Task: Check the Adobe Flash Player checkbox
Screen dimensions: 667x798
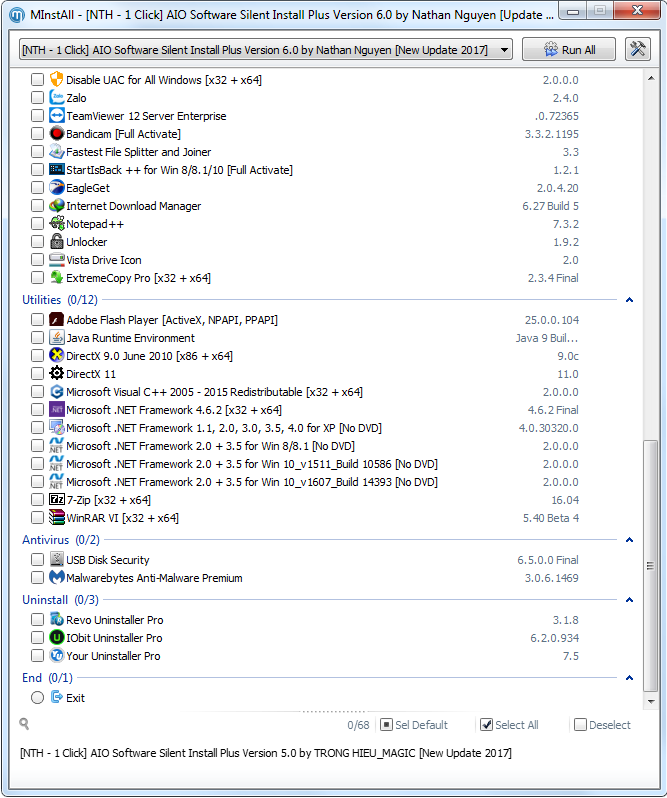Action: pos(37,320)
